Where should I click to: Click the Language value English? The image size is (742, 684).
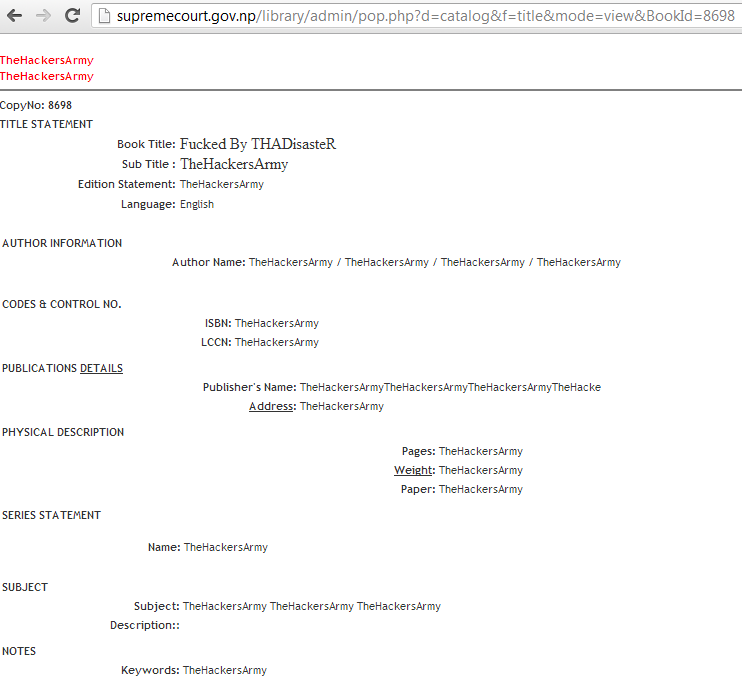197,204
